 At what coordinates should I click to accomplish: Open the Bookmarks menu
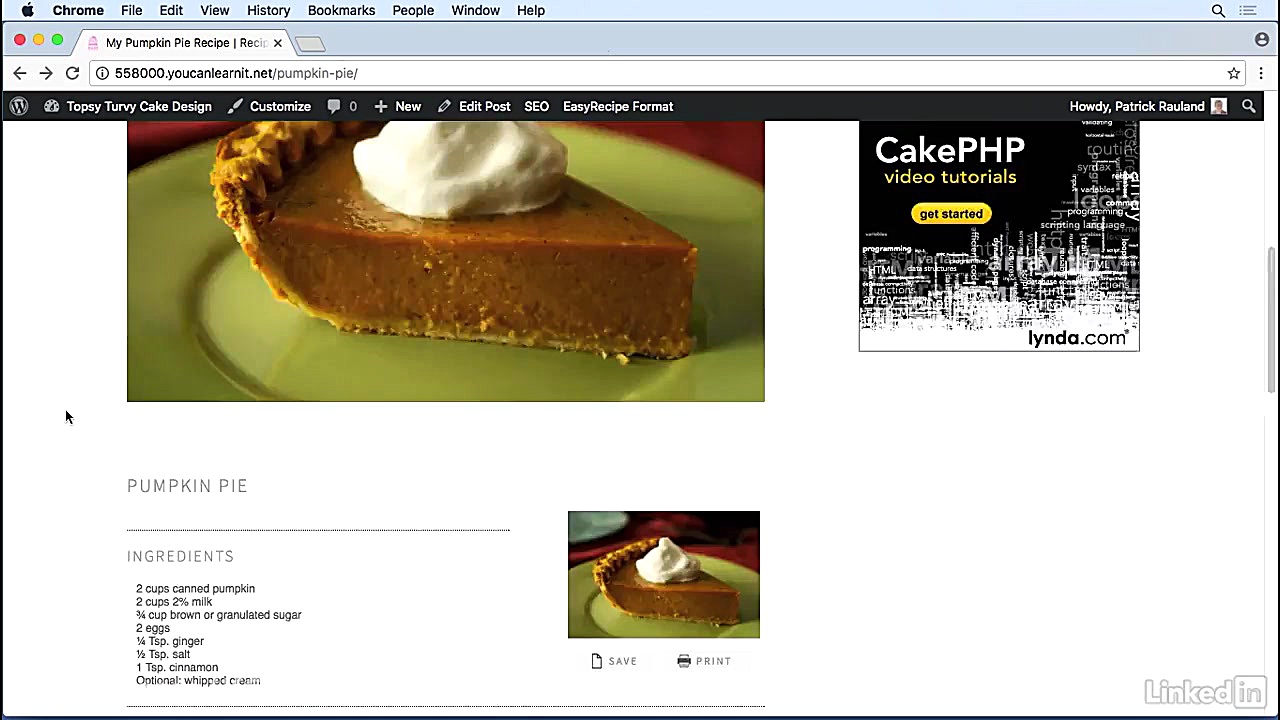pos(341,10)
